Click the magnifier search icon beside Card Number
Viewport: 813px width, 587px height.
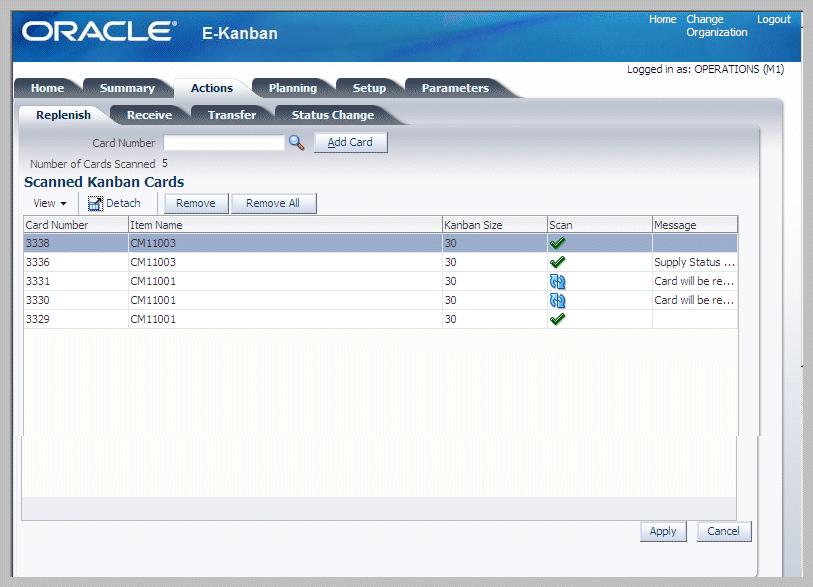(297, 143)
